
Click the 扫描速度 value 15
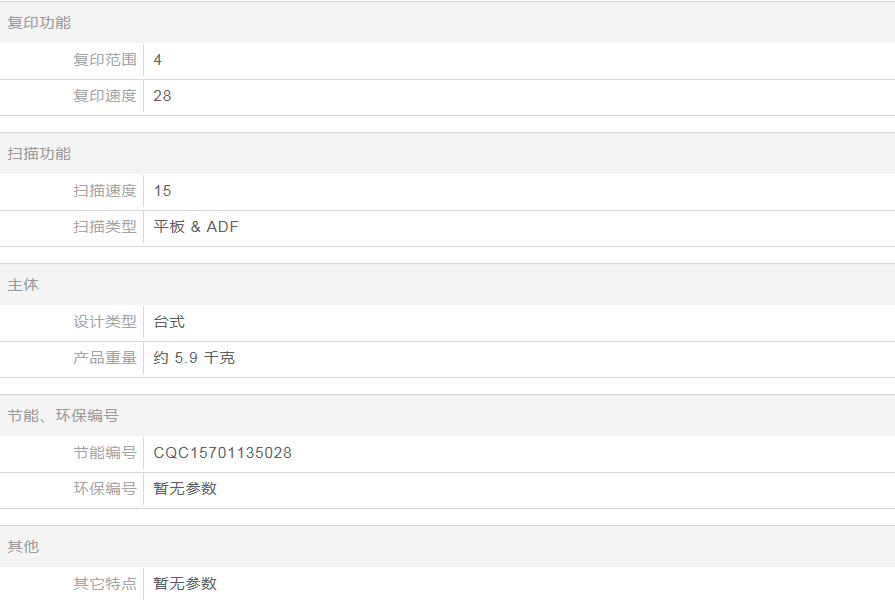(x=162, y=191)
